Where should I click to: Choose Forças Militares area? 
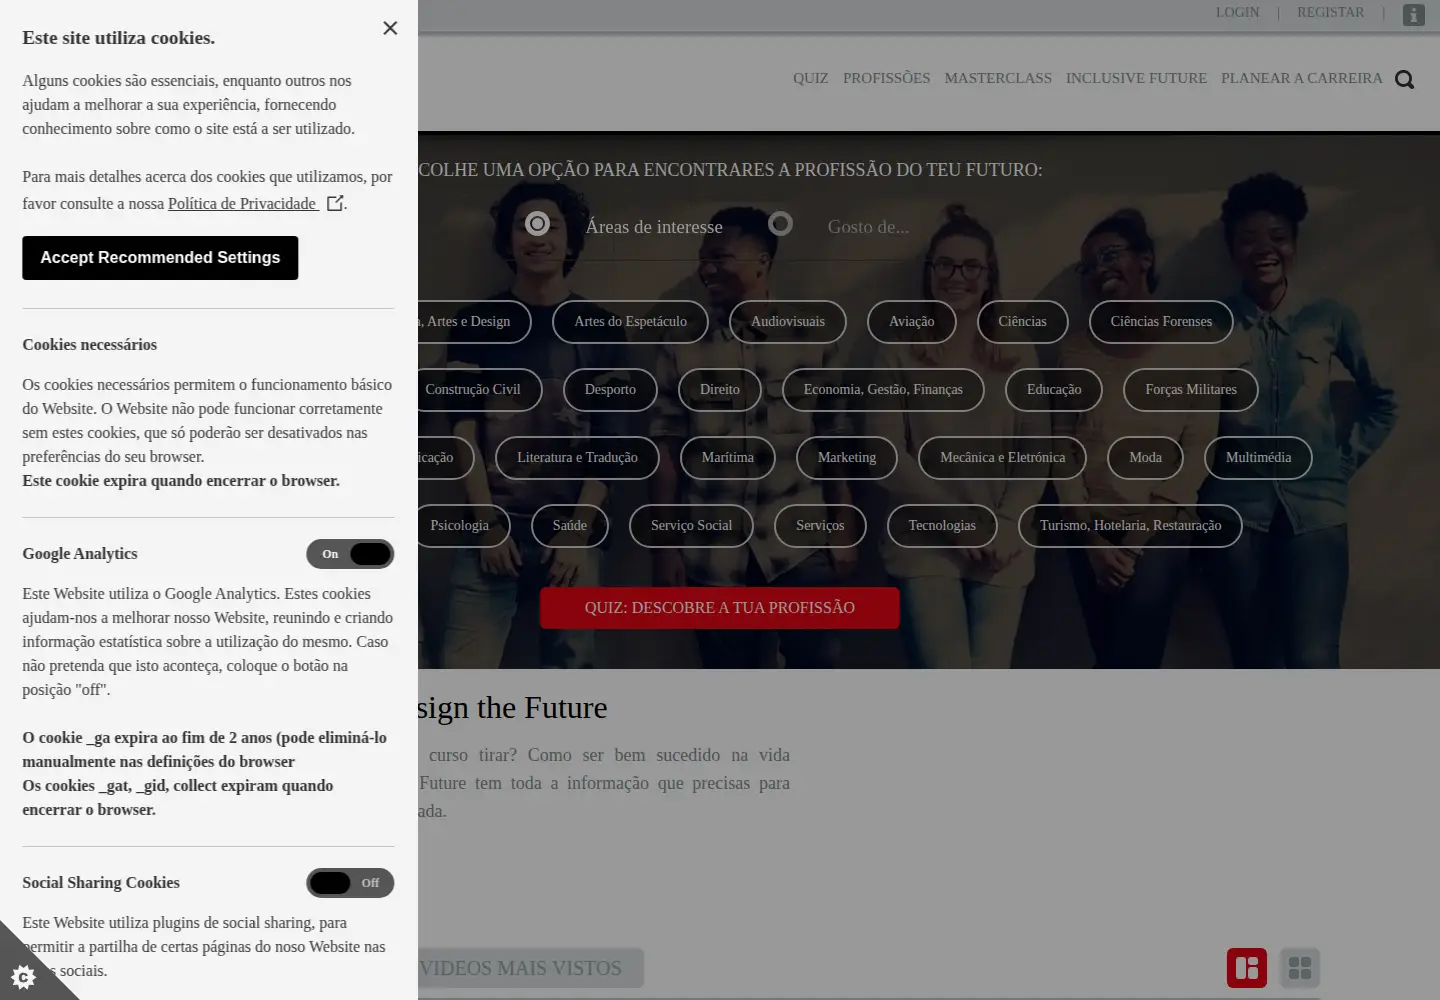[1191, 390]
